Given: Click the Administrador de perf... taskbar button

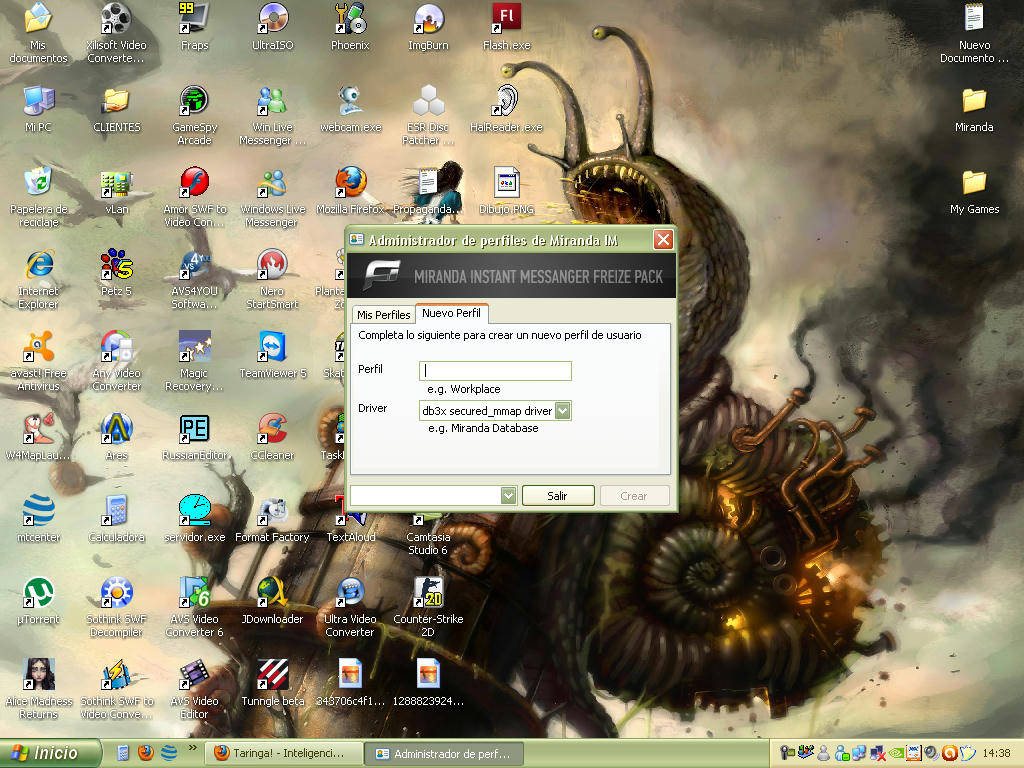Looking at the screenshot, I should pyautogui.click(x=443, y=754).
